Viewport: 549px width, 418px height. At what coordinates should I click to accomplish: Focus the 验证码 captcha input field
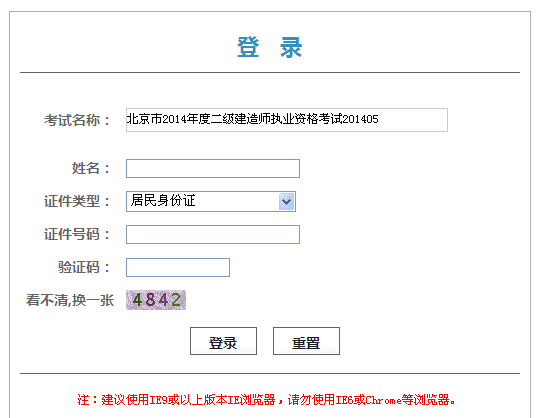click(x=178, y=267)
